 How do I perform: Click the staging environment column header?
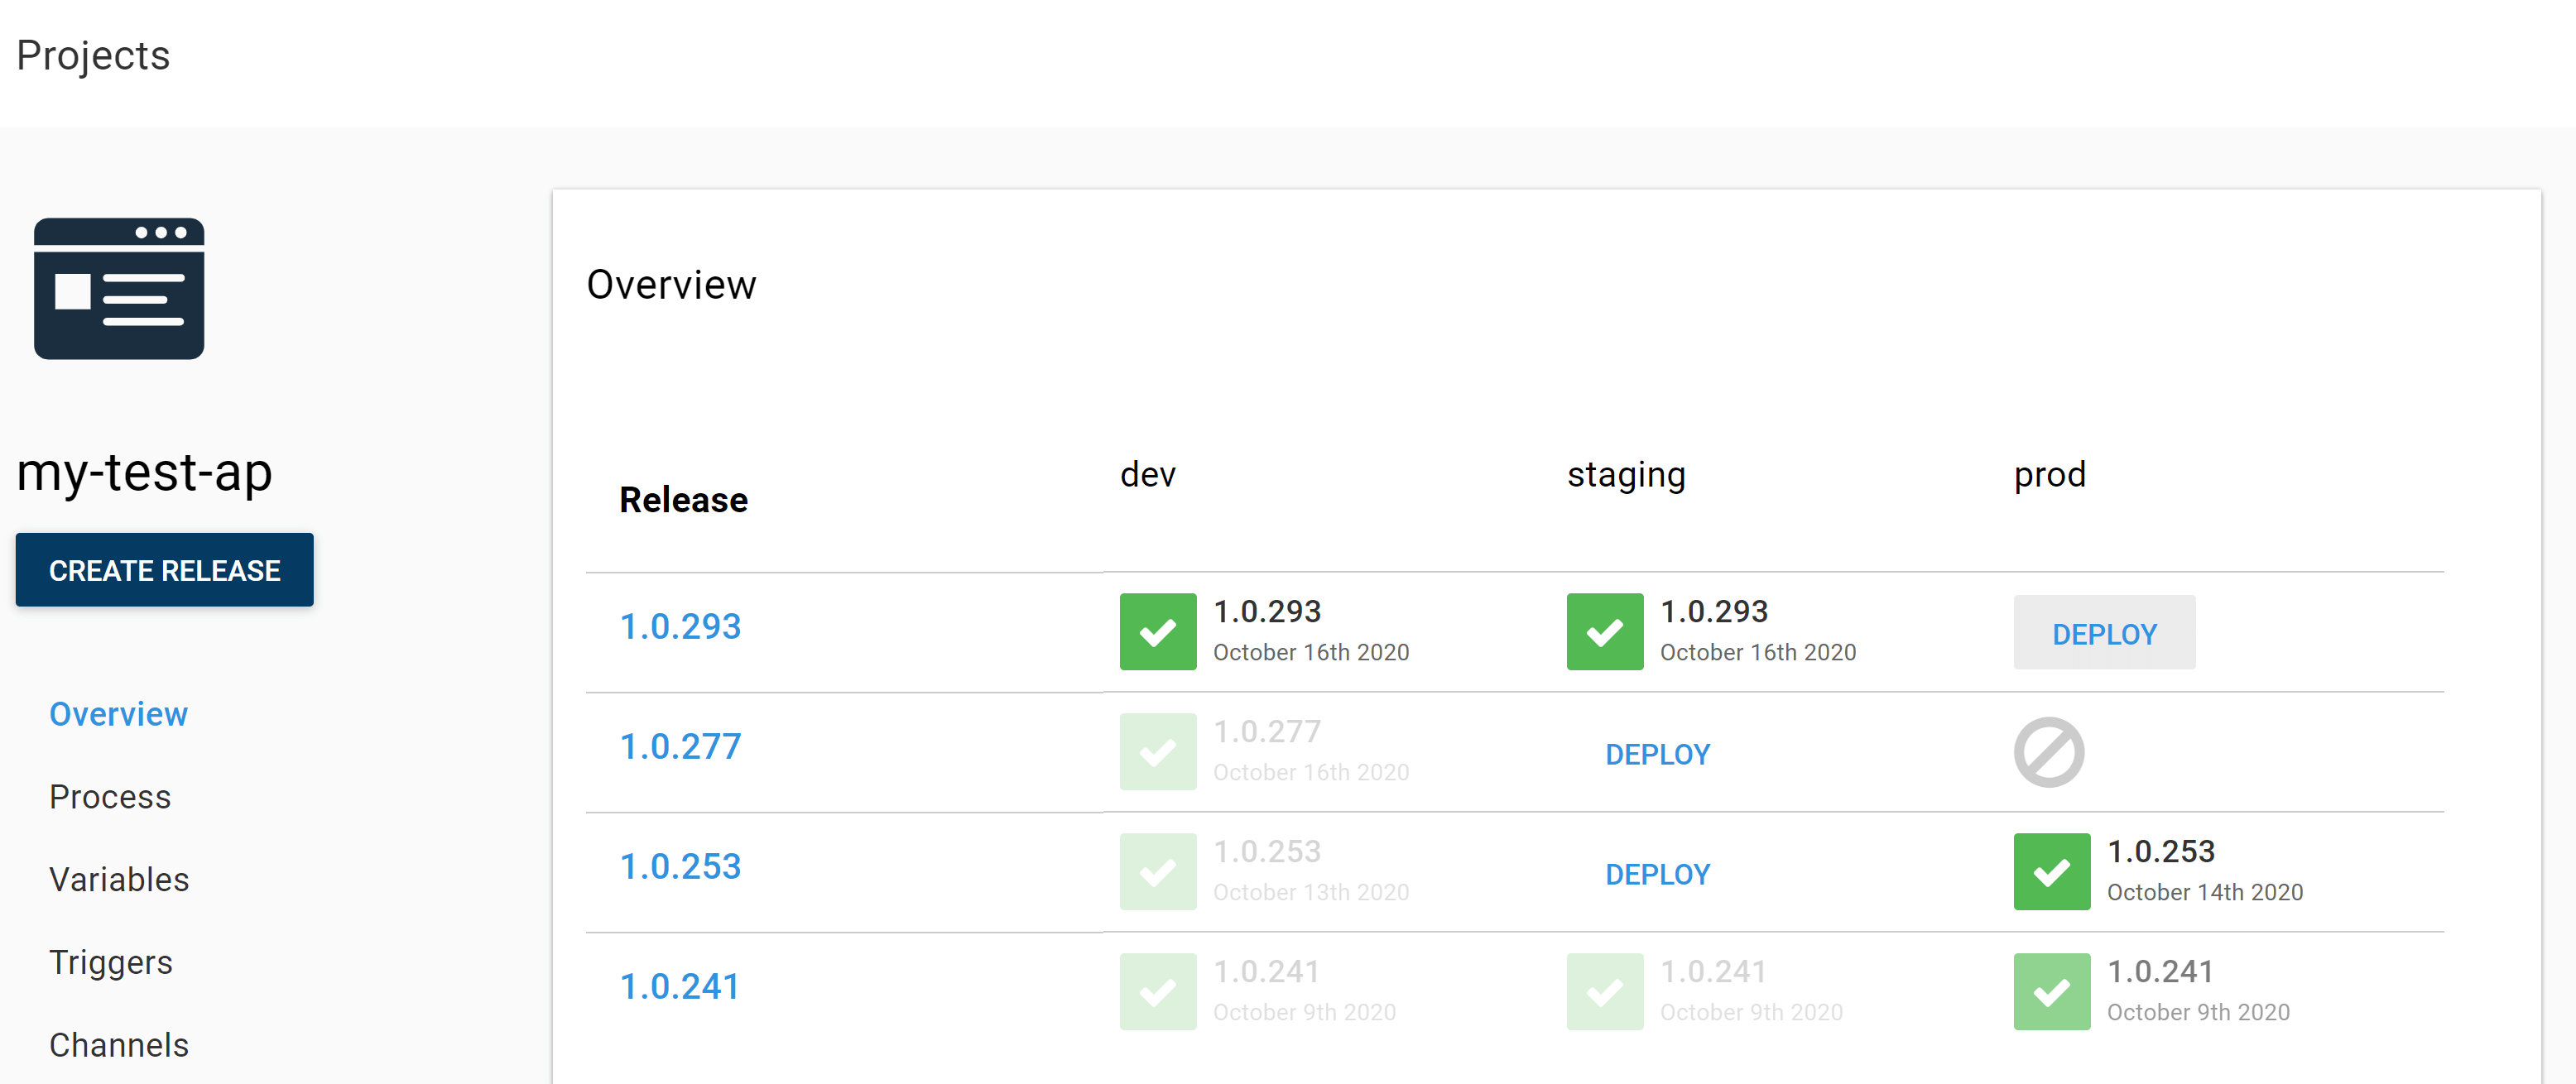[x=1626, y=475]
